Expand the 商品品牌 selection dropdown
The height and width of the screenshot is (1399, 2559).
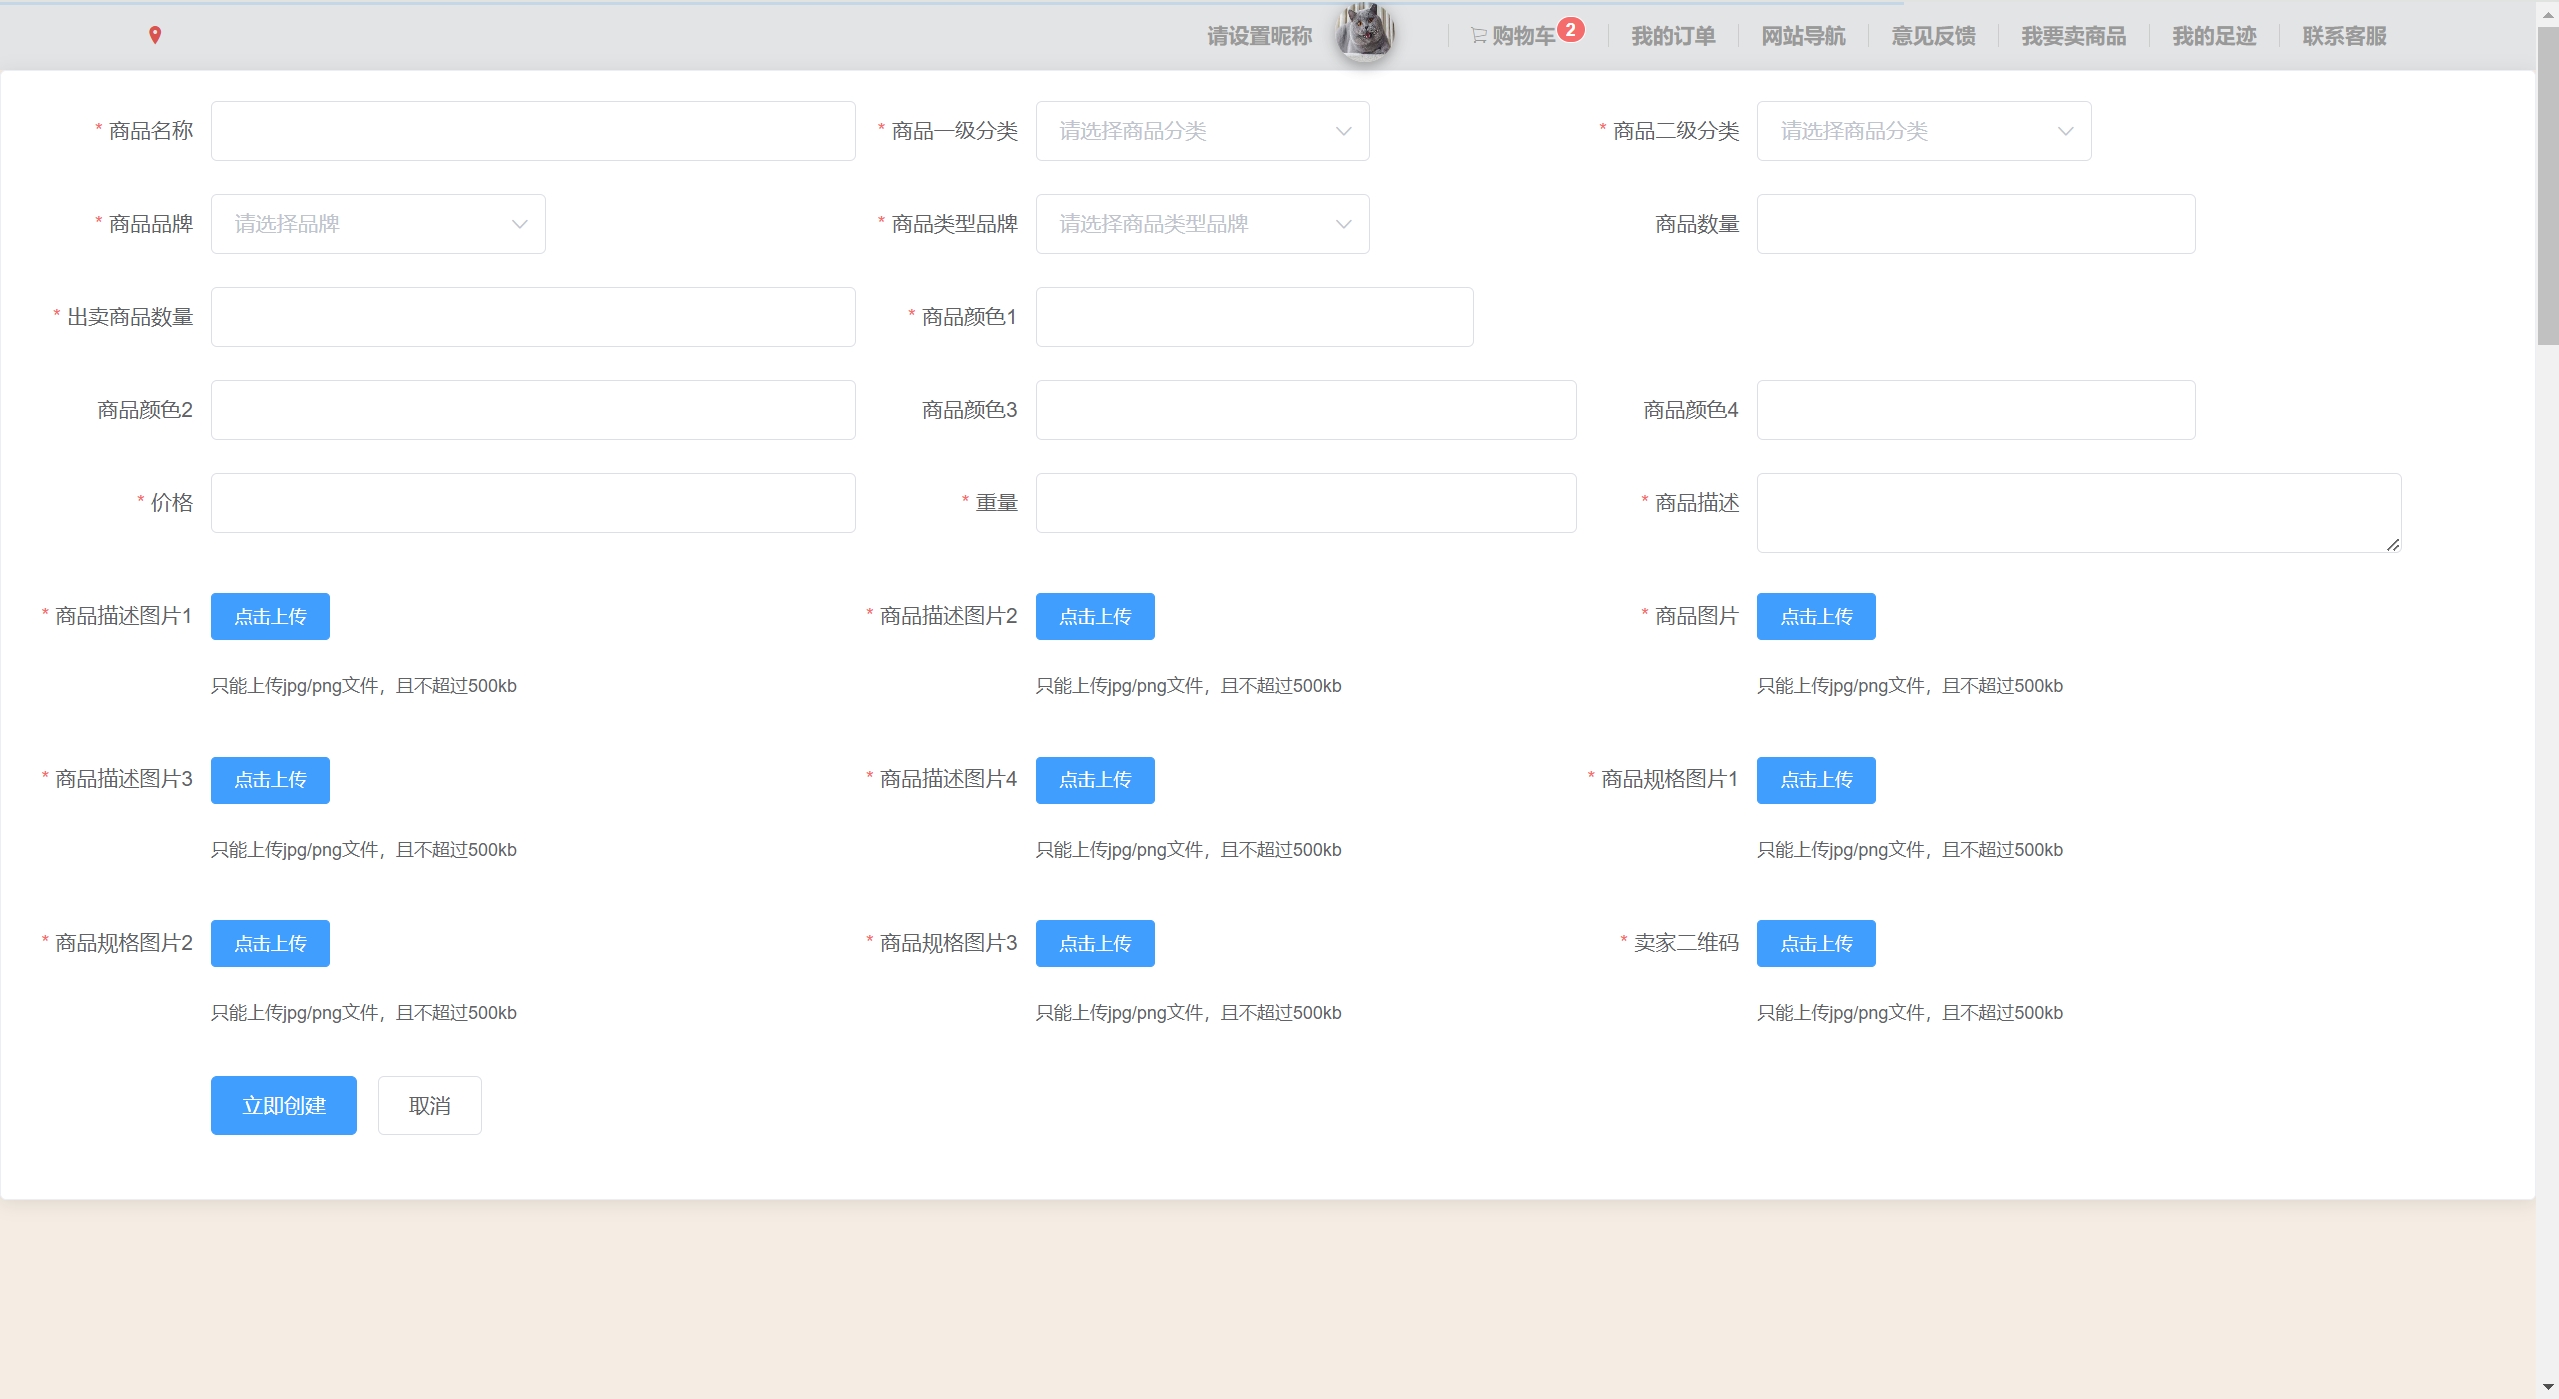(378, 224)
